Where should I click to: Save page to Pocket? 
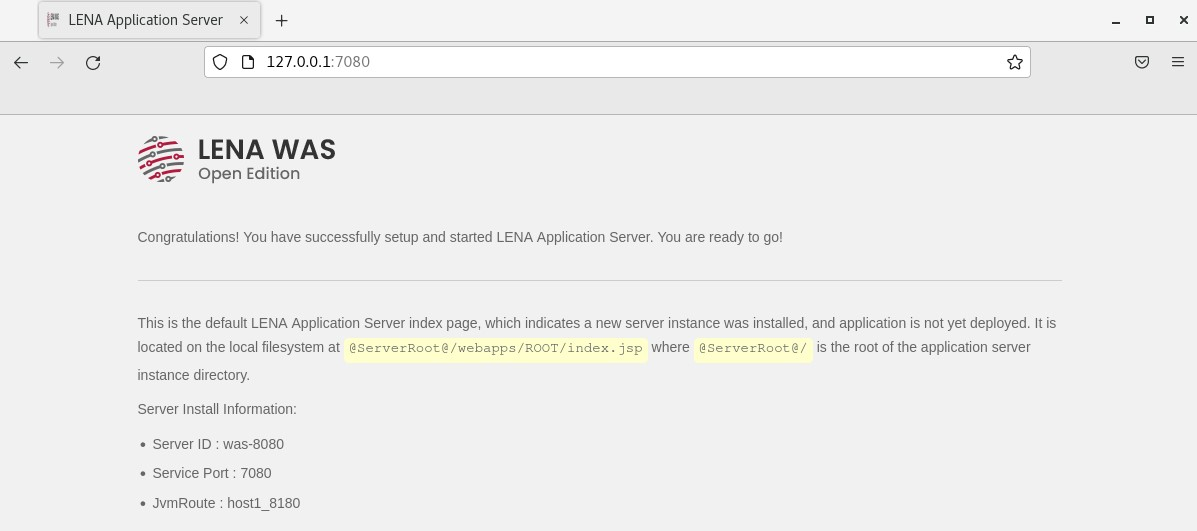pyautogui.click(x=1141, y=62)
